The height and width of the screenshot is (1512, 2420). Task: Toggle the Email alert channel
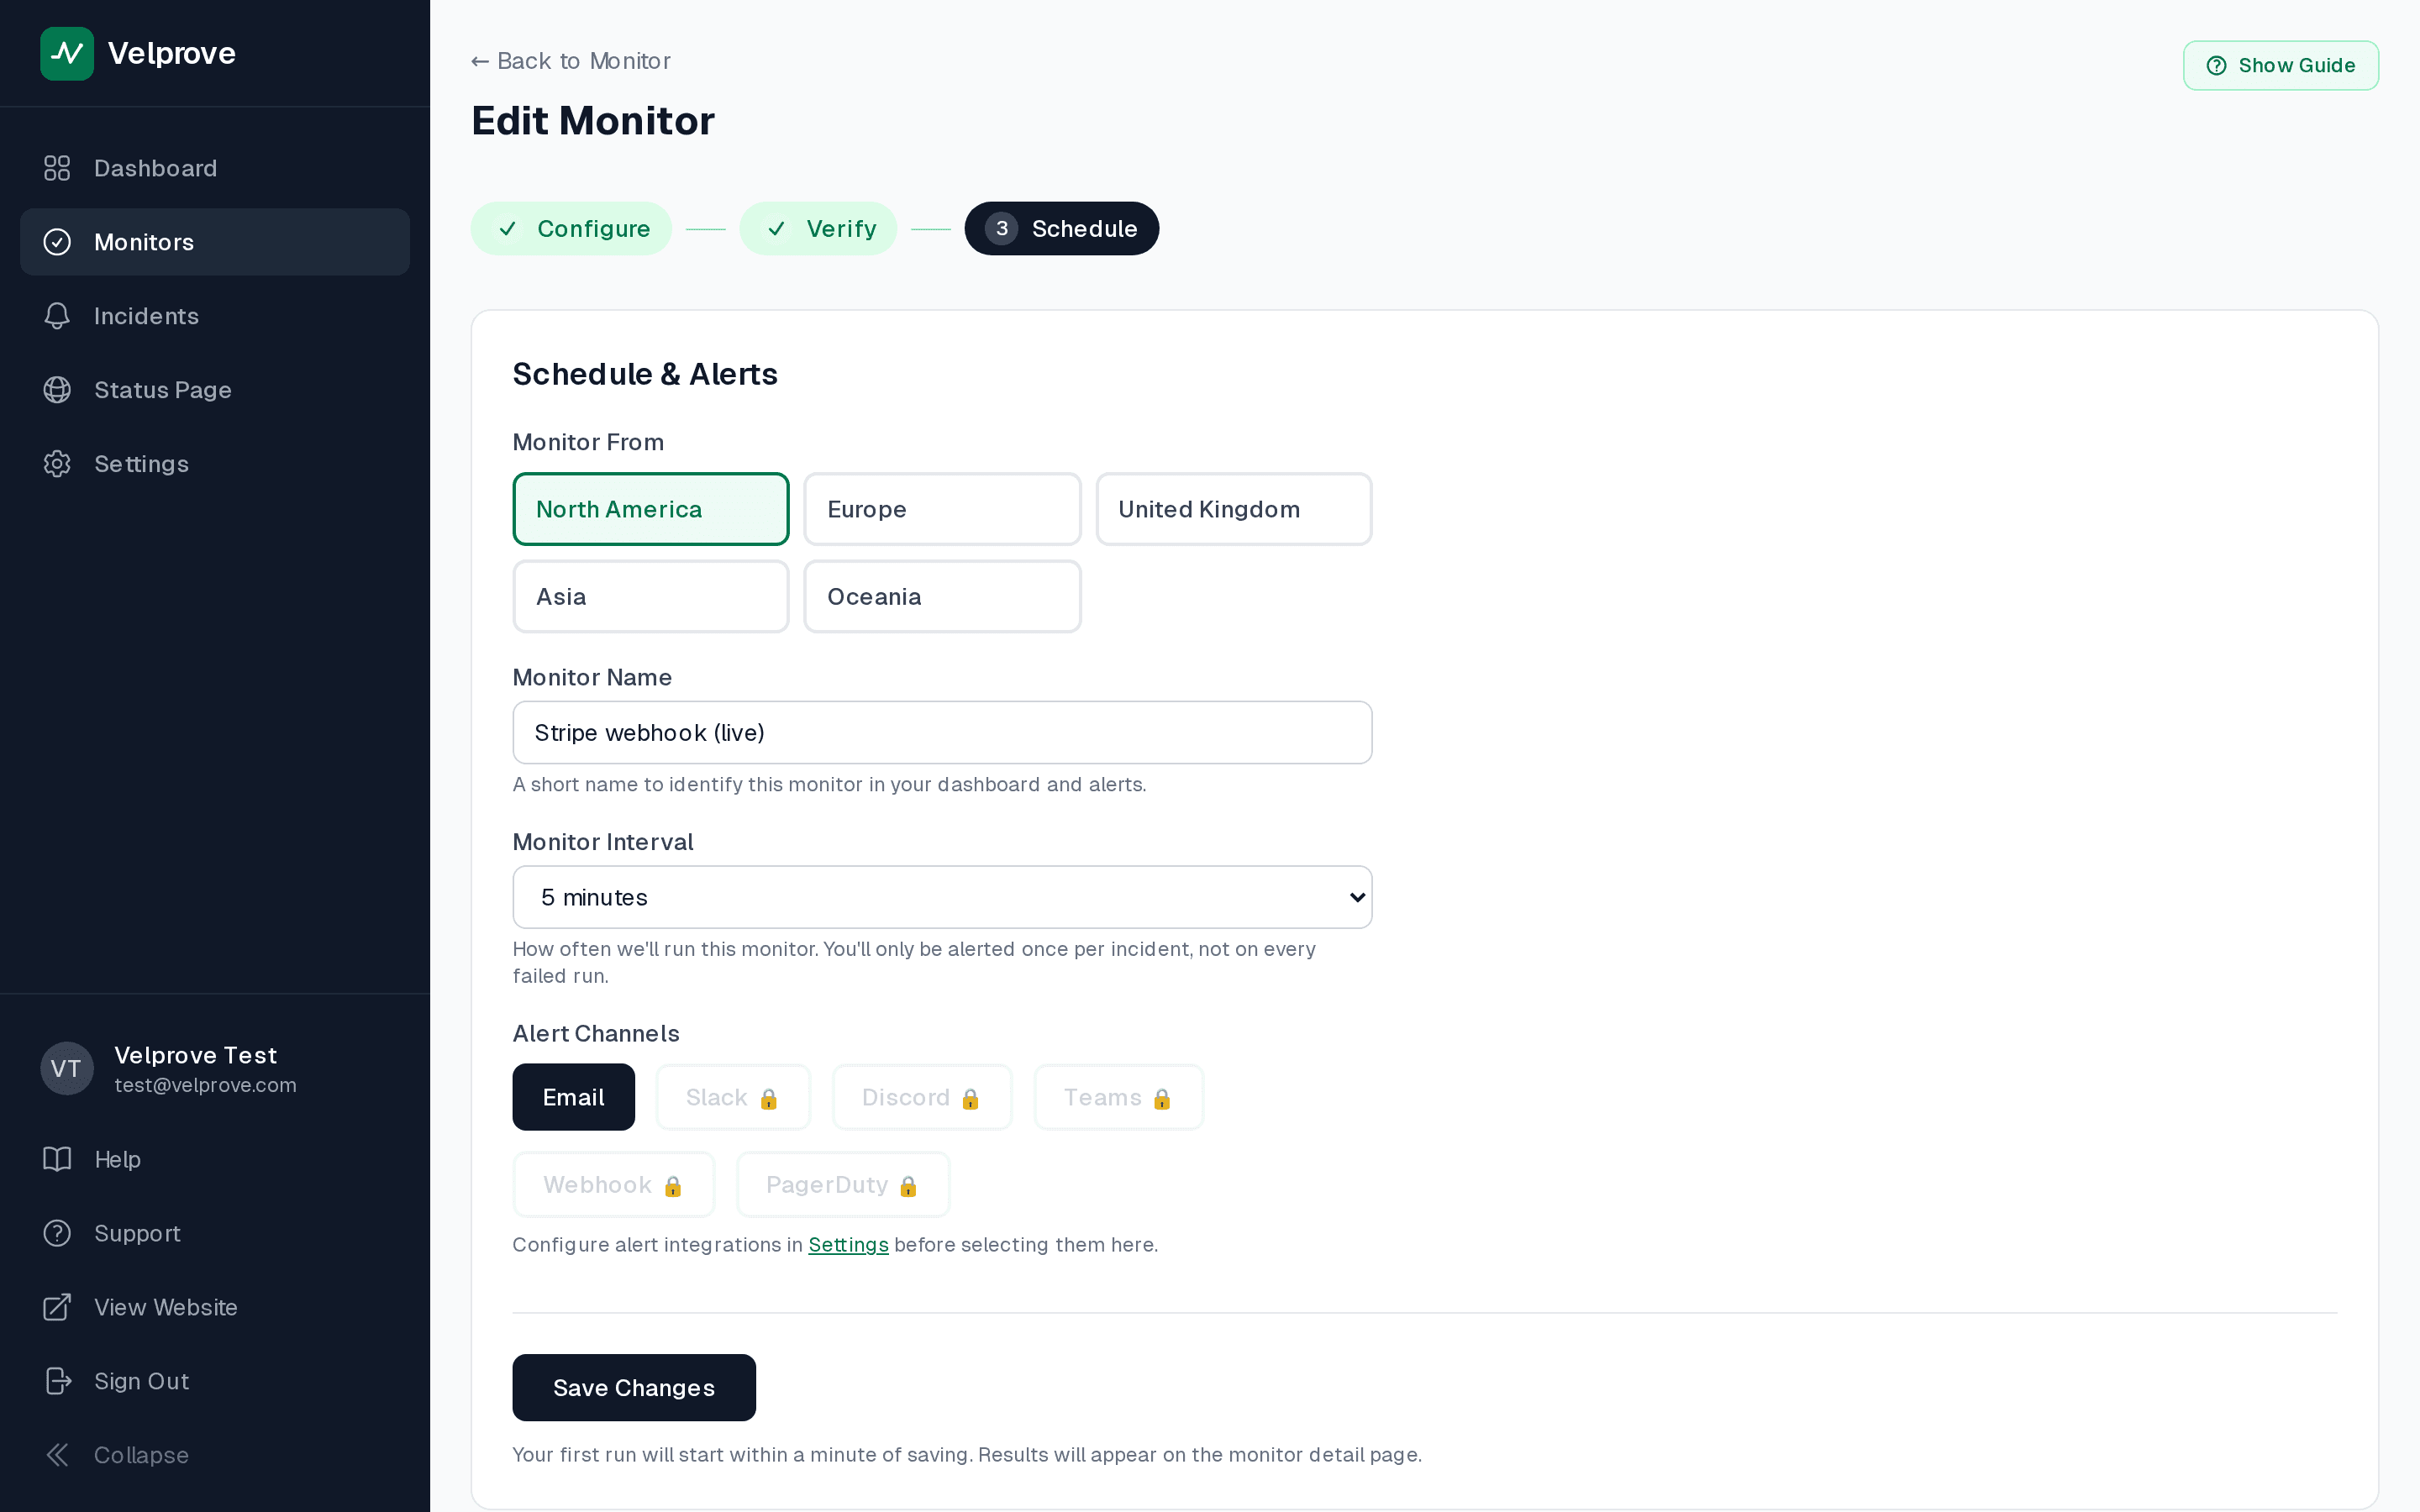[573, 1097]
